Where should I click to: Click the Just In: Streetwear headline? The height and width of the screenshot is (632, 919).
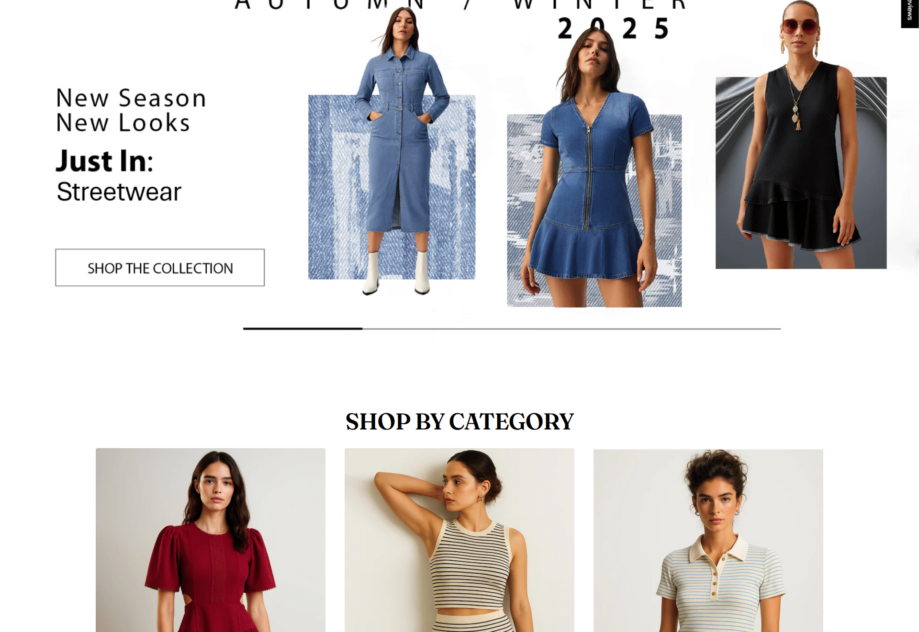click(119, 176)
